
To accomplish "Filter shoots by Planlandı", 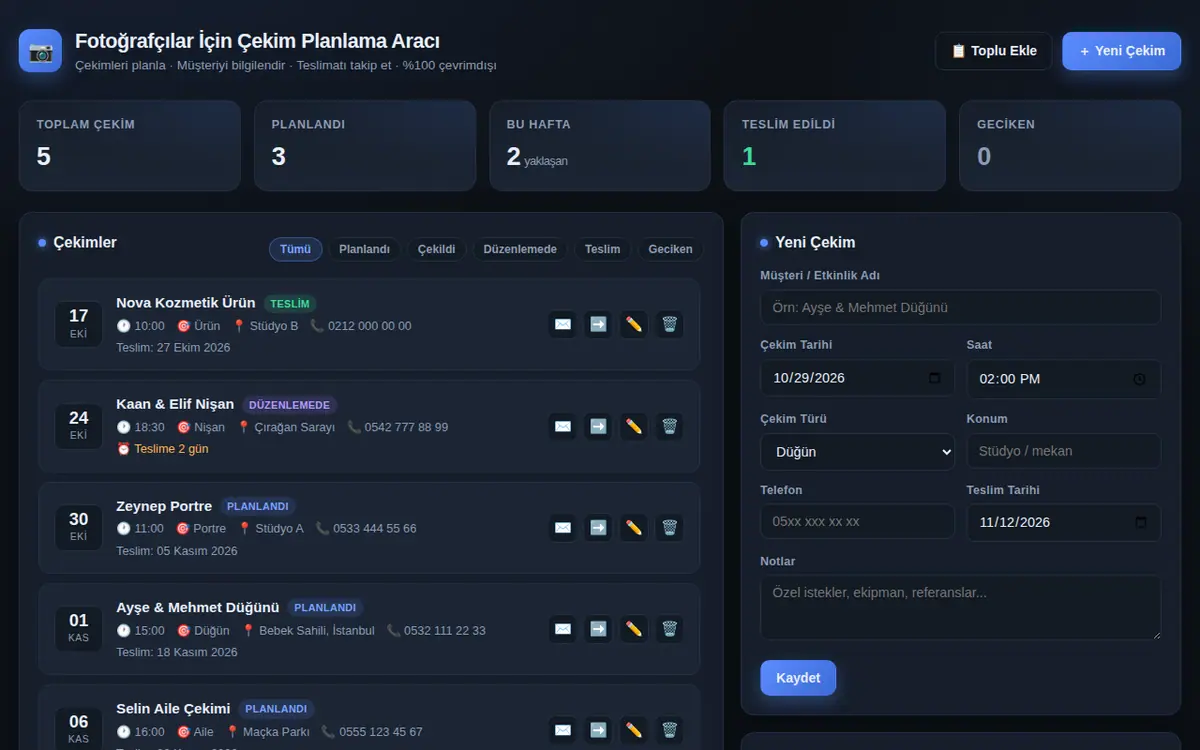I will tap(364, 249).
